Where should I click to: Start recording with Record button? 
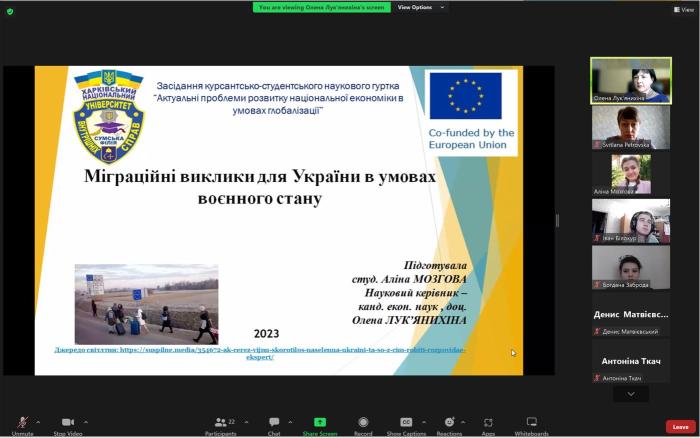tap(363, 424)
